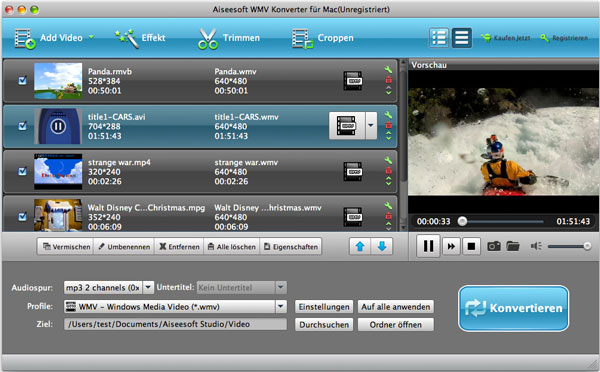Open the Effekt magic wand tool
Image resolution: width=600 pixels, height=372 pixels.
click(140, 38)
